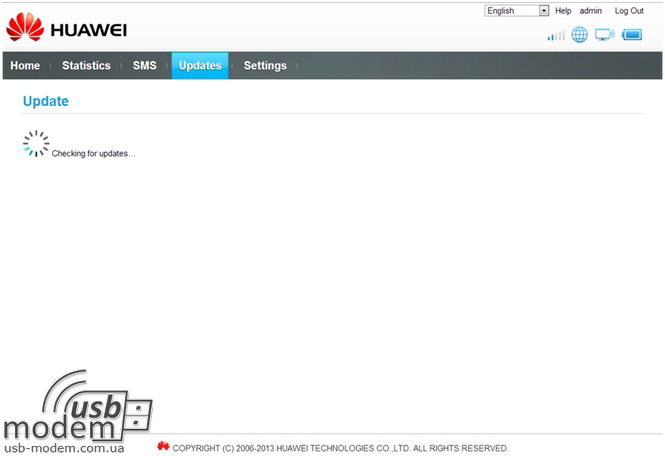Select the Updates tab

tap(200, 66)
